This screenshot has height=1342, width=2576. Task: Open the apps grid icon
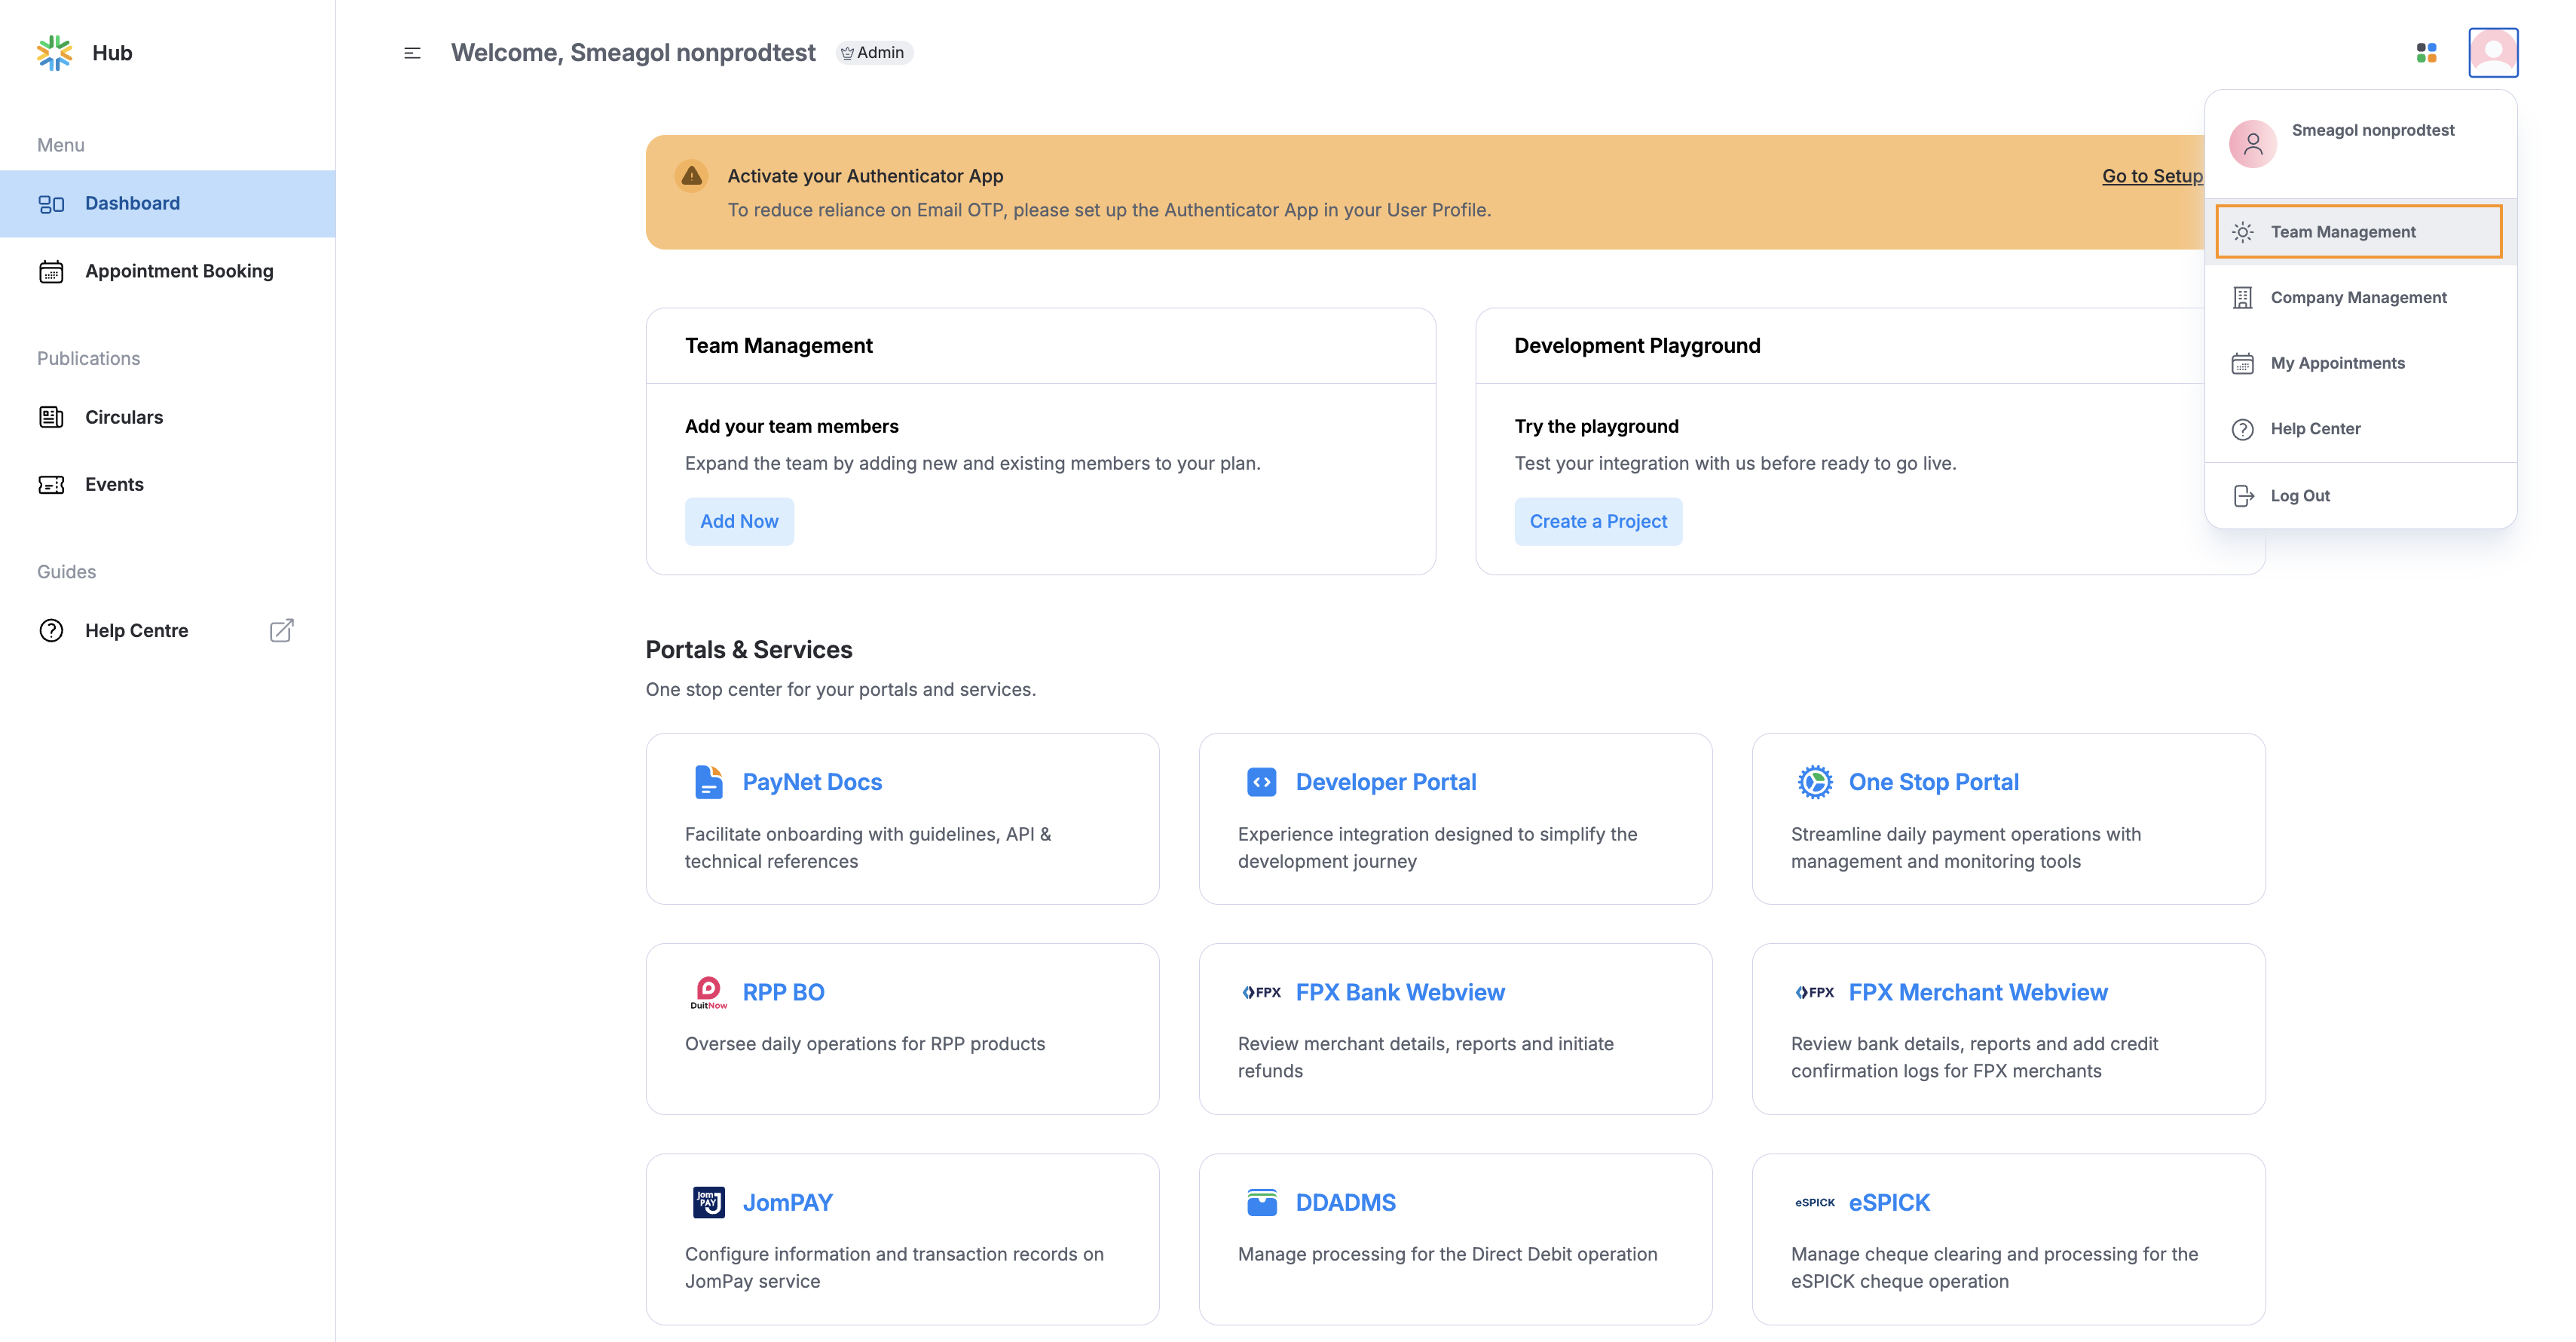coord(2426,53)
